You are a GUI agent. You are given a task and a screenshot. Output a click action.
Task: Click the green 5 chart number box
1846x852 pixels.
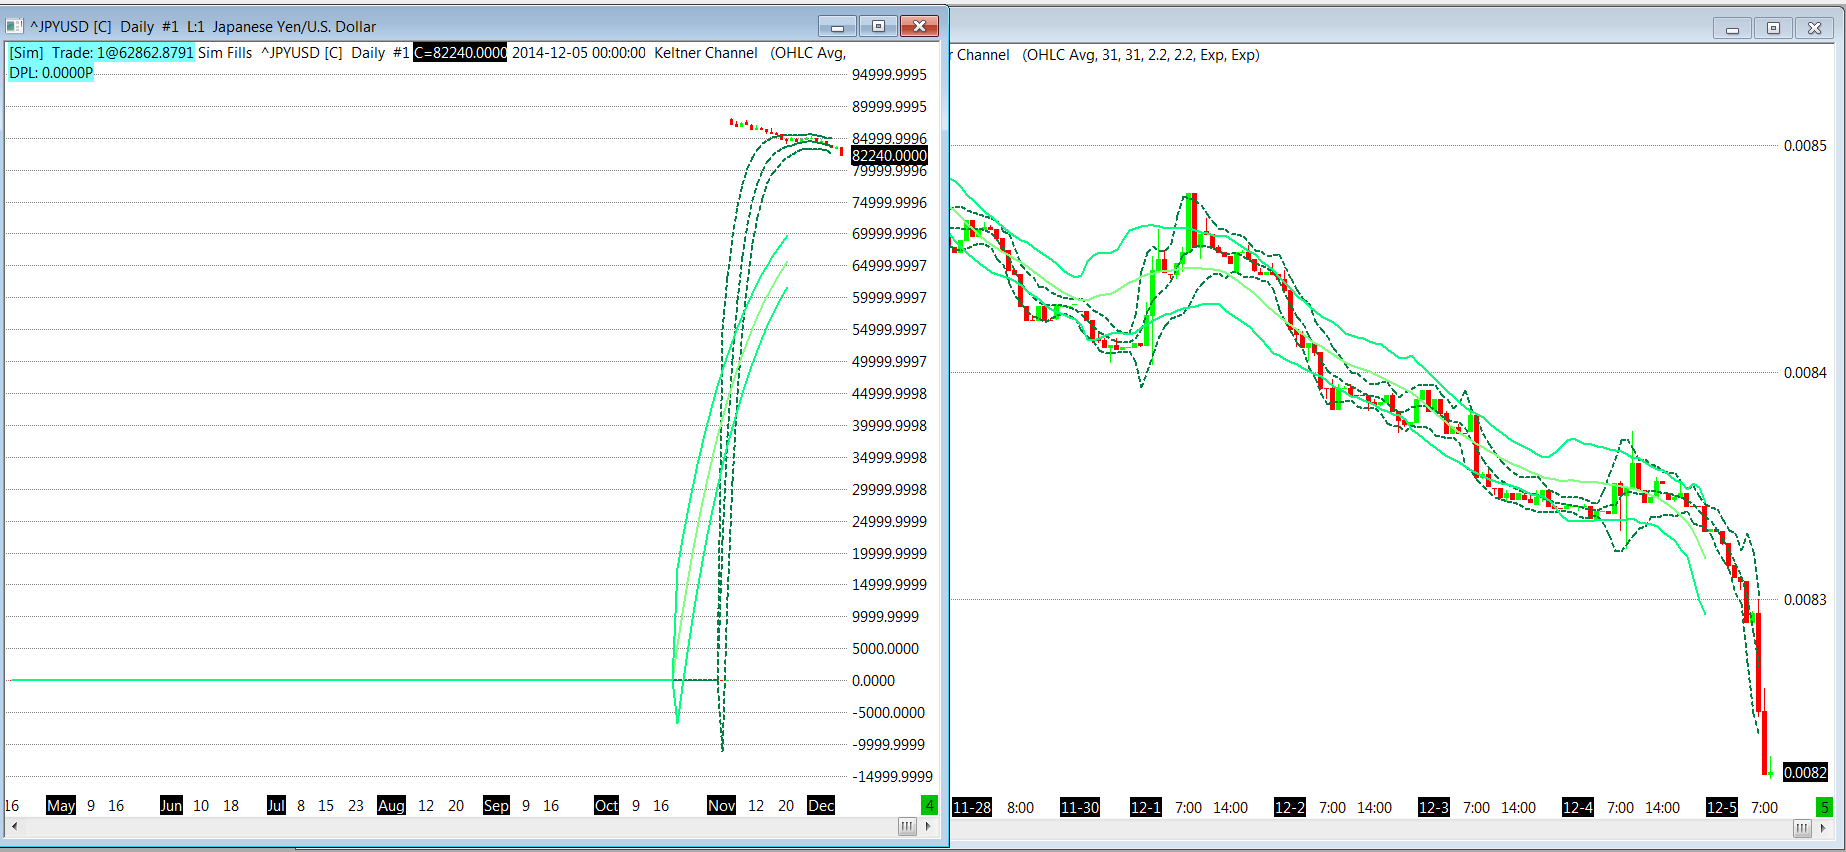pos(1824,807)
